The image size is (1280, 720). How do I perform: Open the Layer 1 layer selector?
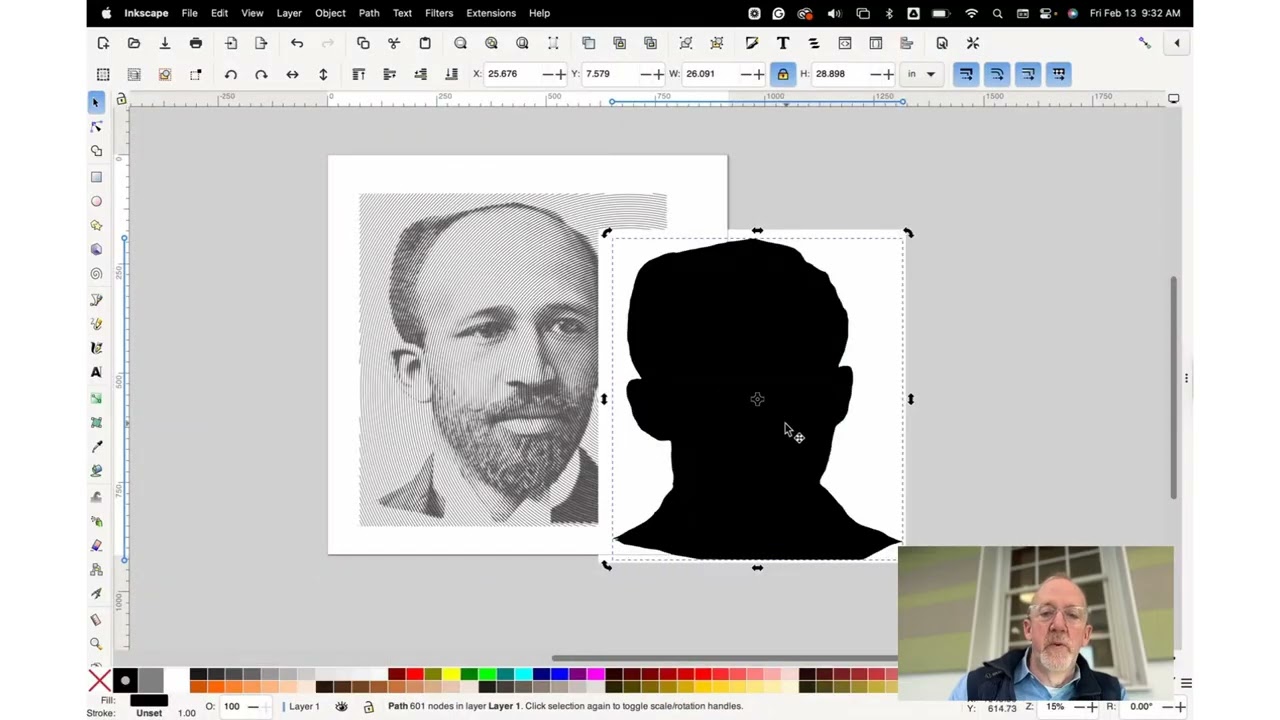pos(304,707)
